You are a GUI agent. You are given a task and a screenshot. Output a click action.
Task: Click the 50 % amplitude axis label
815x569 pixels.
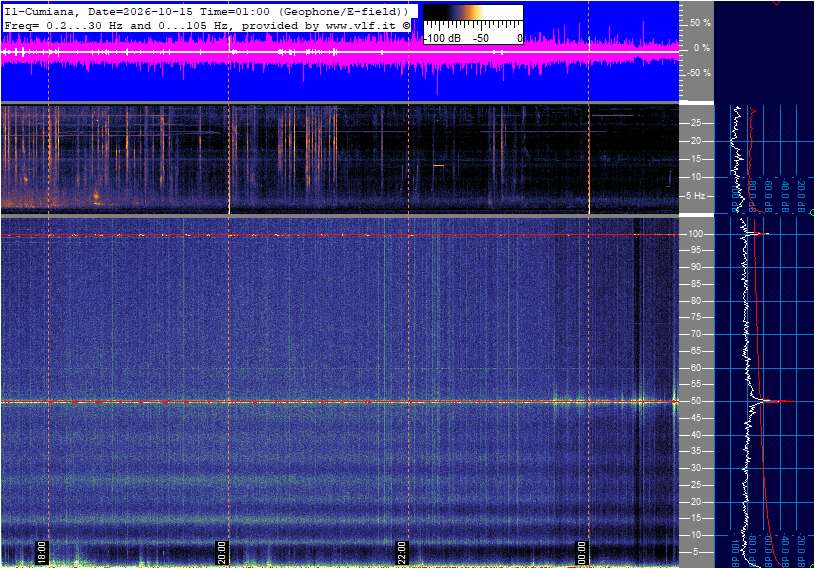[700, 23]
